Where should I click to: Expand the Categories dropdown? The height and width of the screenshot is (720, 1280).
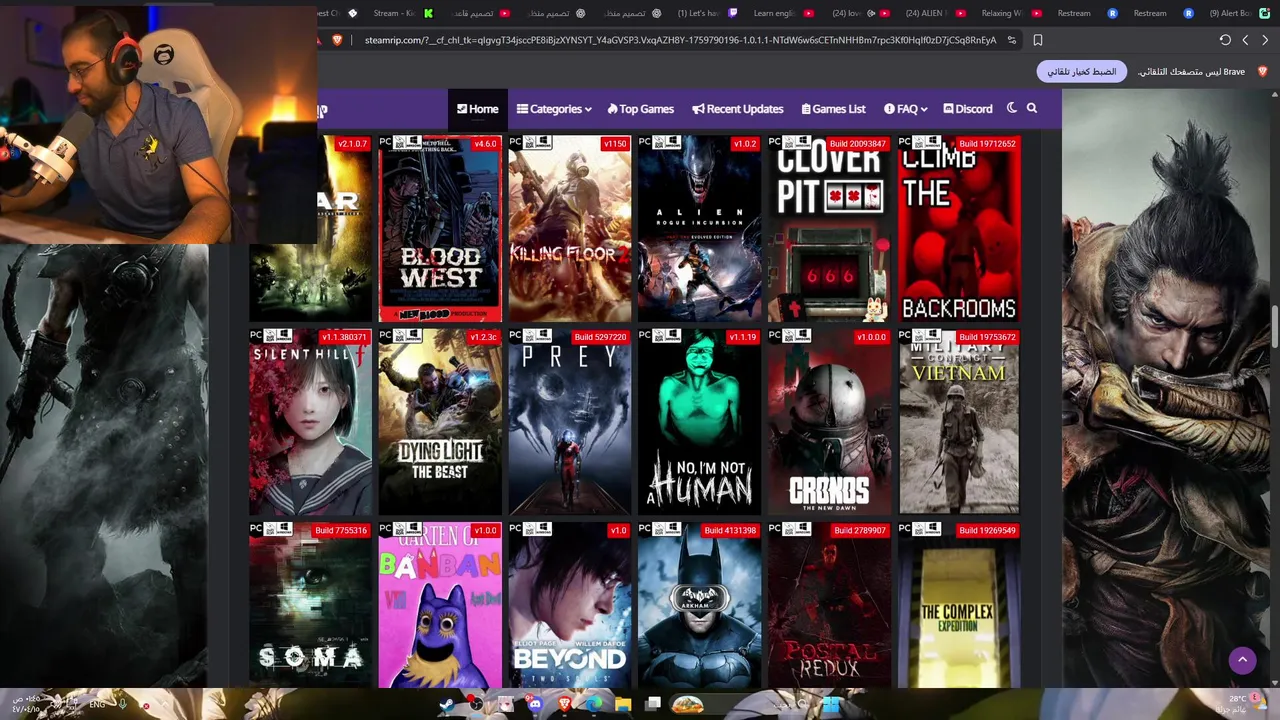tap(554, 109)
